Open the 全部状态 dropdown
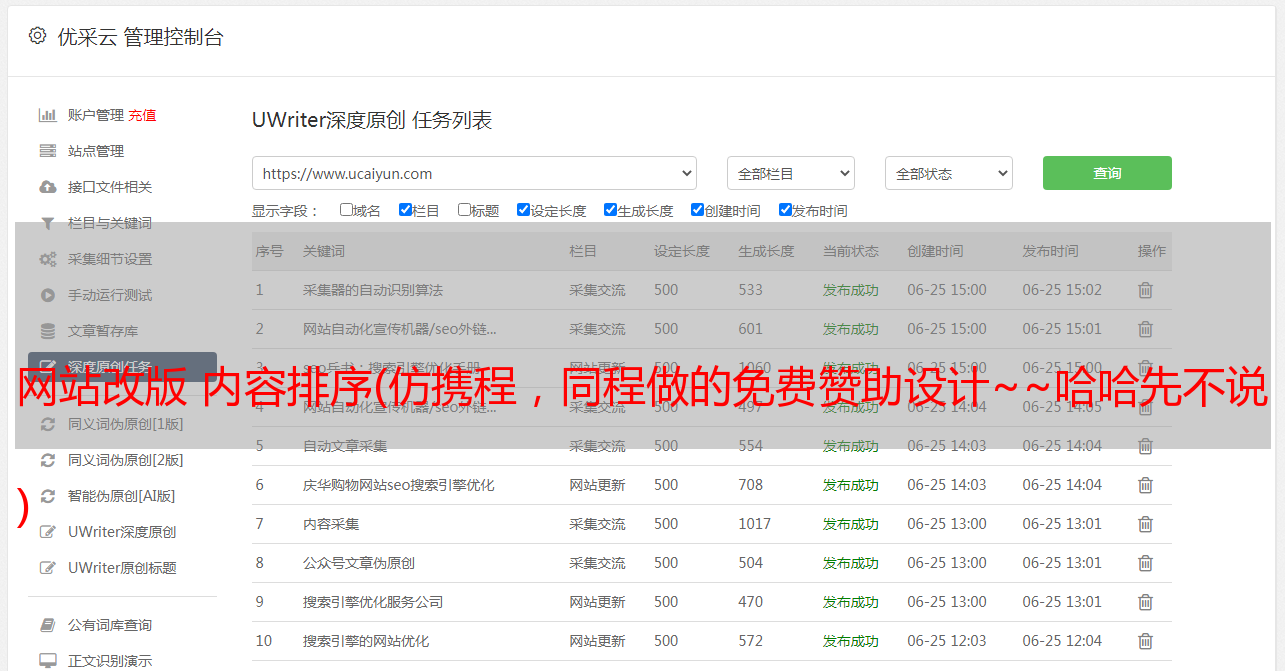Image resolution: width=1285 pixels, height=671 pixels. click(x=949, y=173)
